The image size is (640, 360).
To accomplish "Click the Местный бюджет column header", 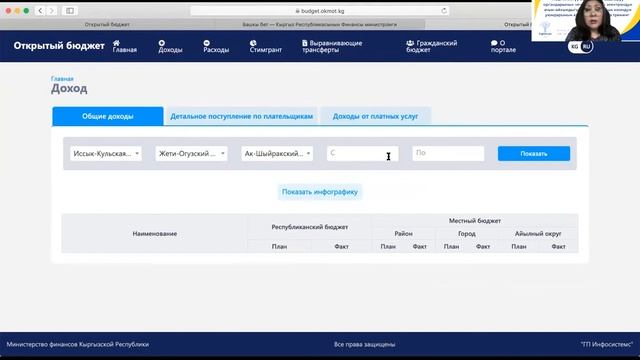I will pos(475,220).
